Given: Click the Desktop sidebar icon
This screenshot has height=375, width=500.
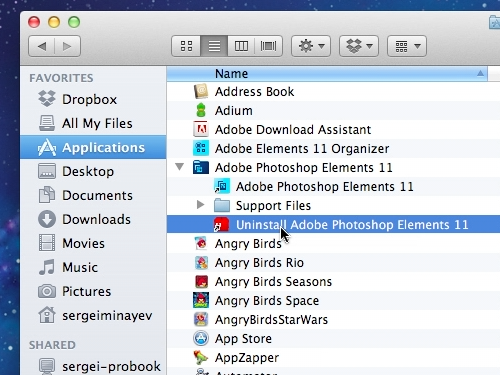Looking at the screenshot, I should click(47, 171).
